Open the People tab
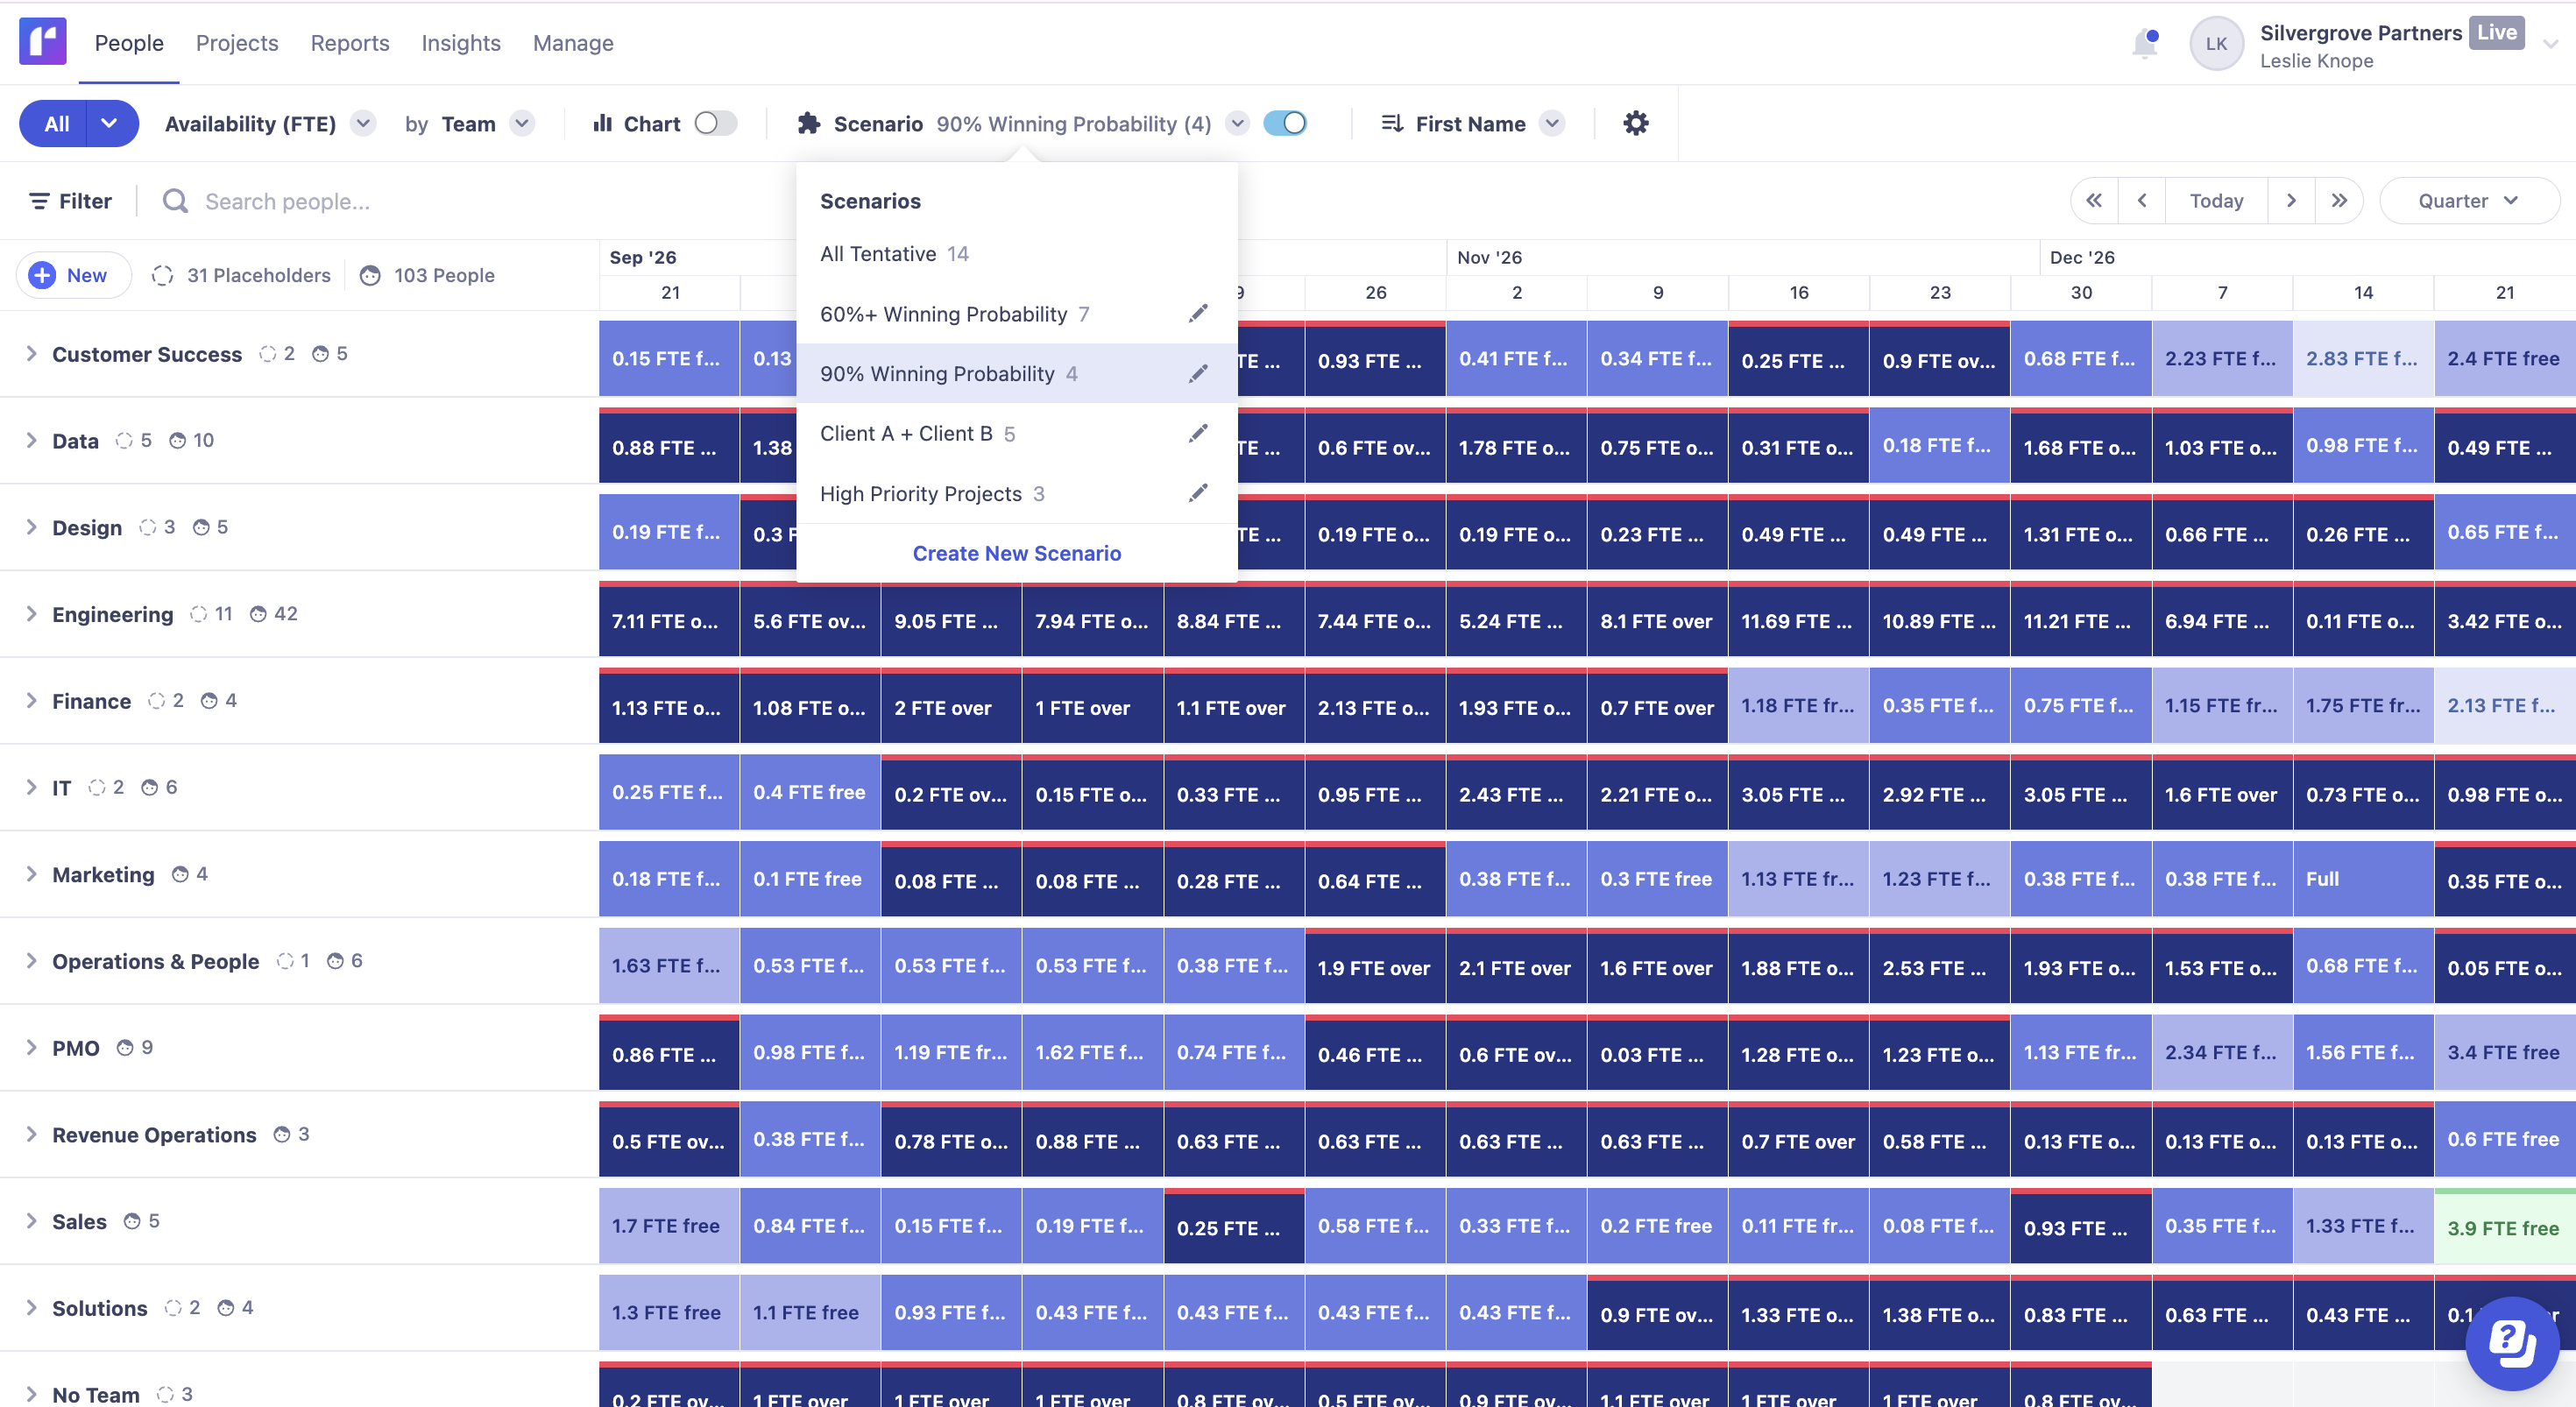2576x1407 pixels. [x=129, y=43]
